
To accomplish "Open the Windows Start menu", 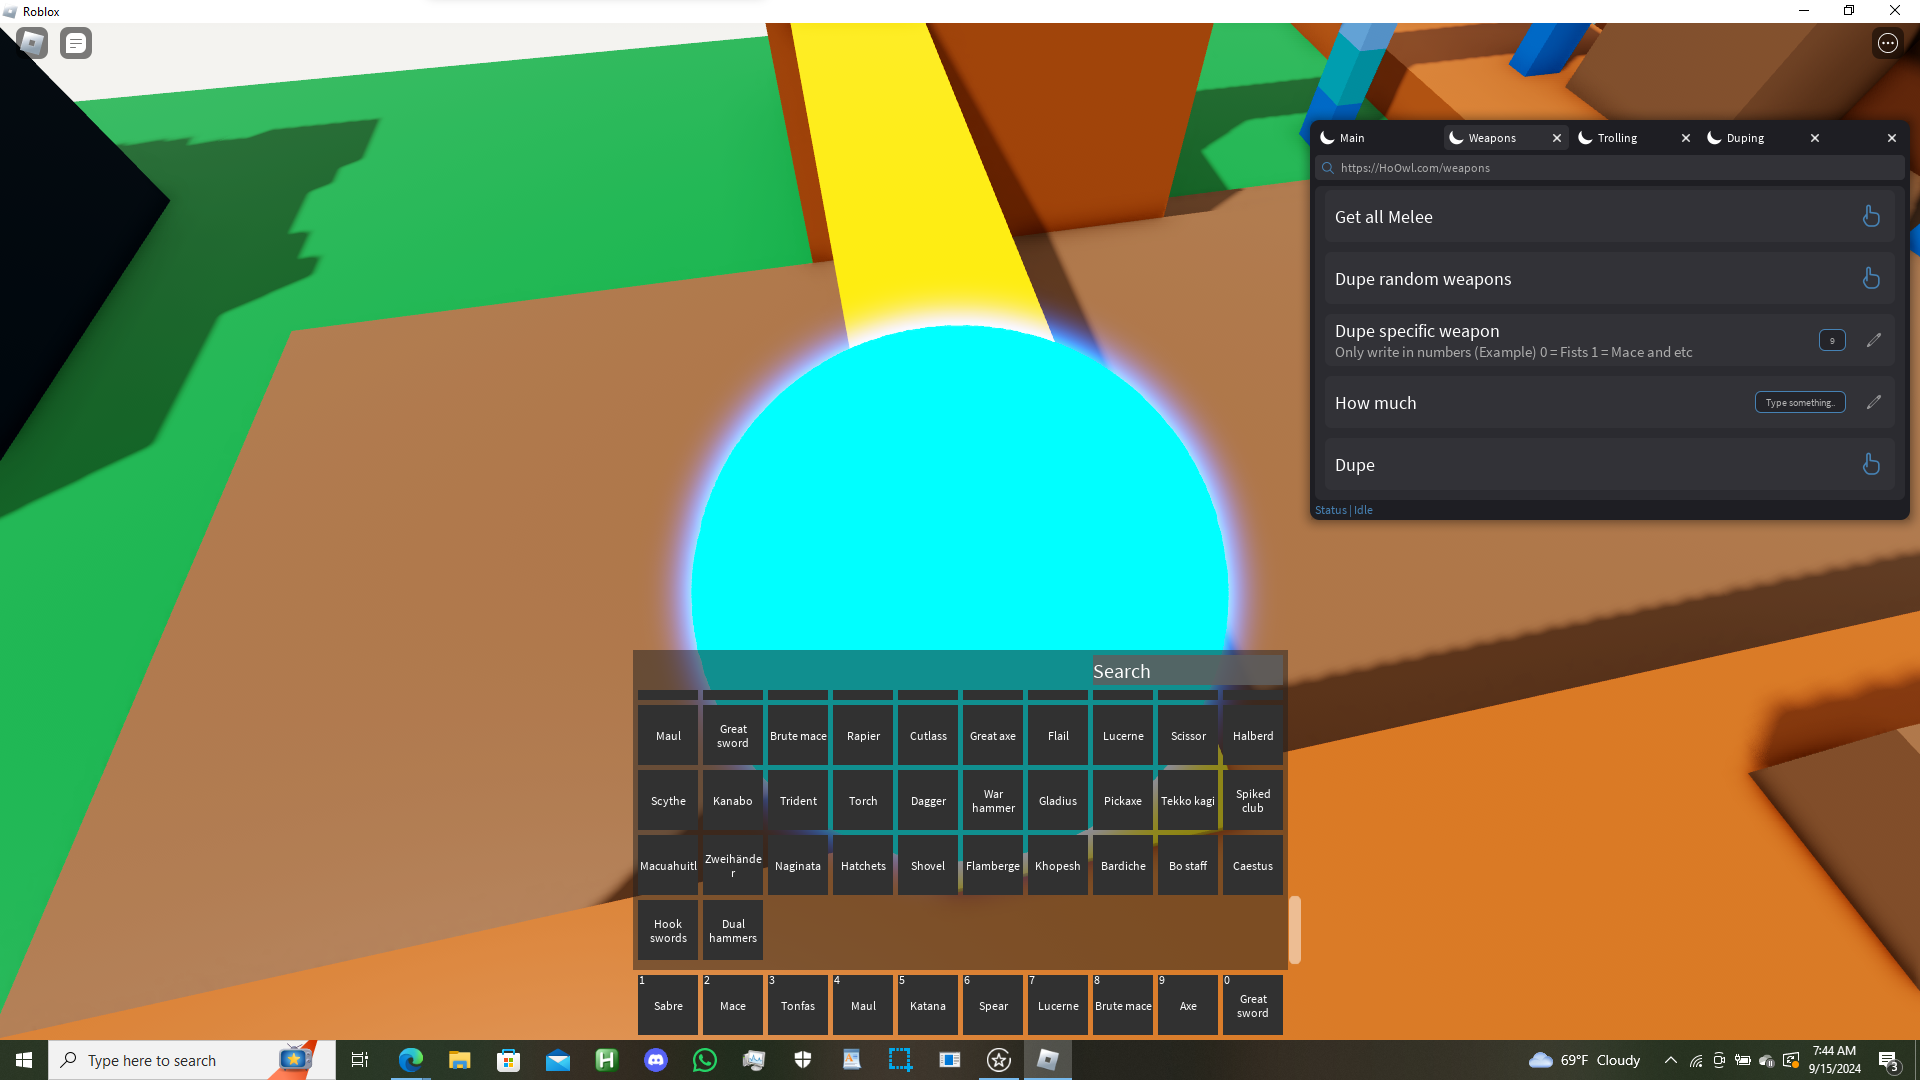I will point(24,1060).
